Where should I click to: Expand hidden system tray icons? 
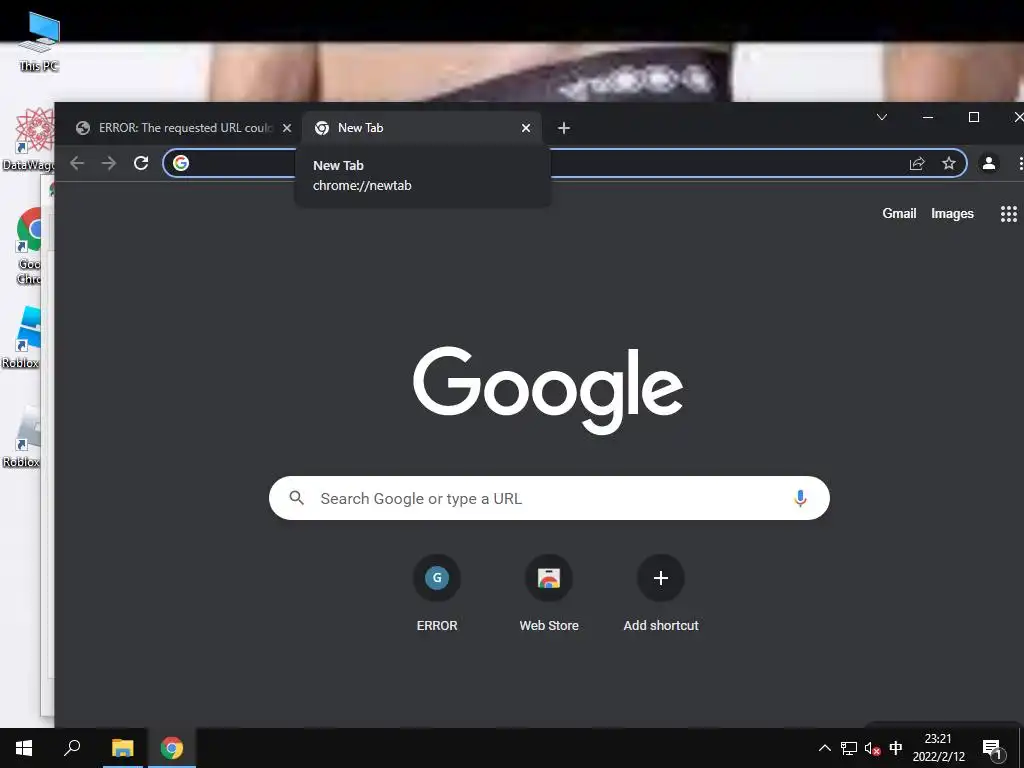tap(825, 748)
